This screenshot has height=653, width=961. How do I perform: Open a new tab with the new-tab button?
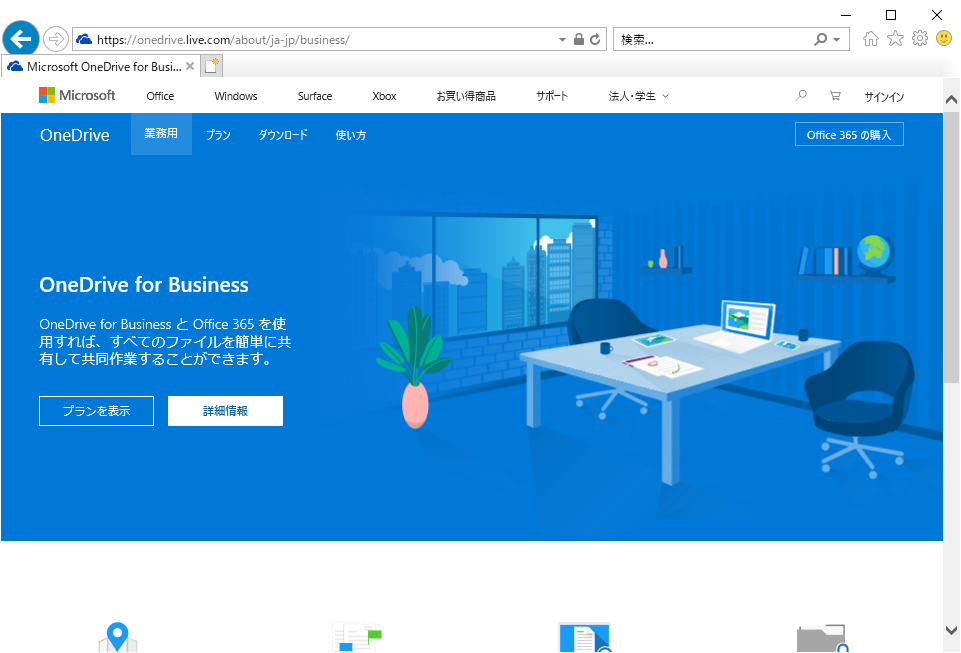click(x=211, y=66)
